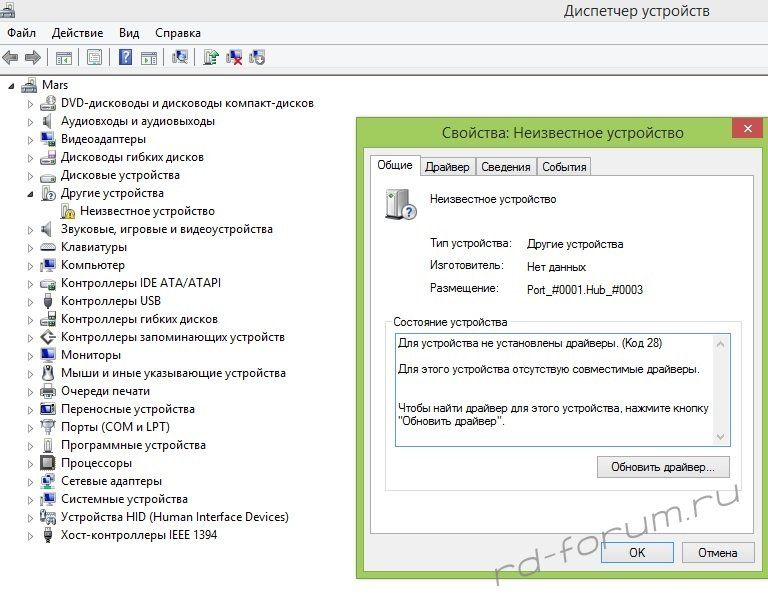Click Scan for hardware changes icon
The height and width of the screenshot is (614, 768).
[180, 57]
